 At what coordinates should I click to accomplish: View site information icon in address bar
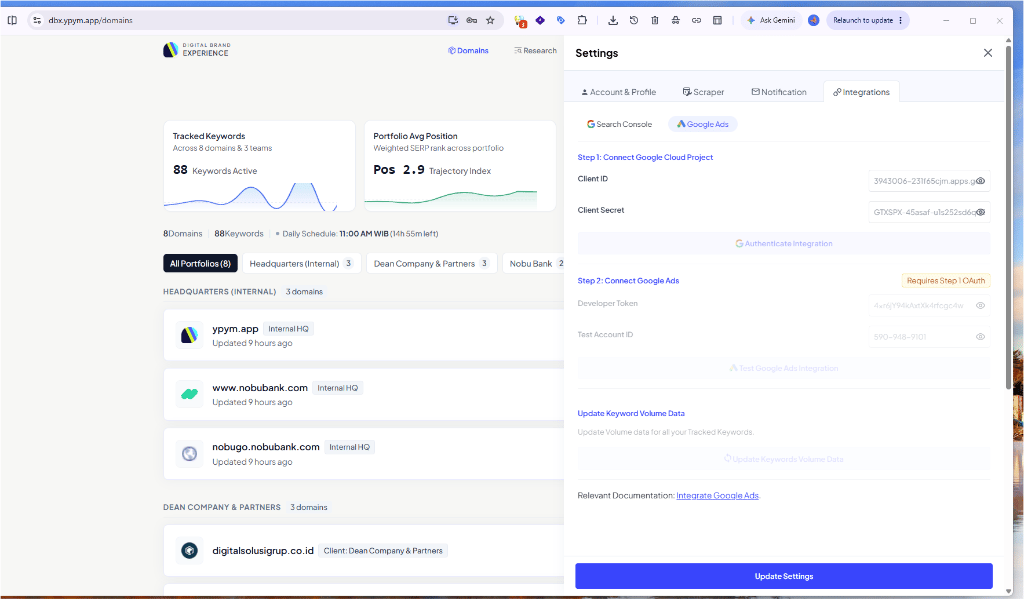pyautogui.click(x=37, y=20)
